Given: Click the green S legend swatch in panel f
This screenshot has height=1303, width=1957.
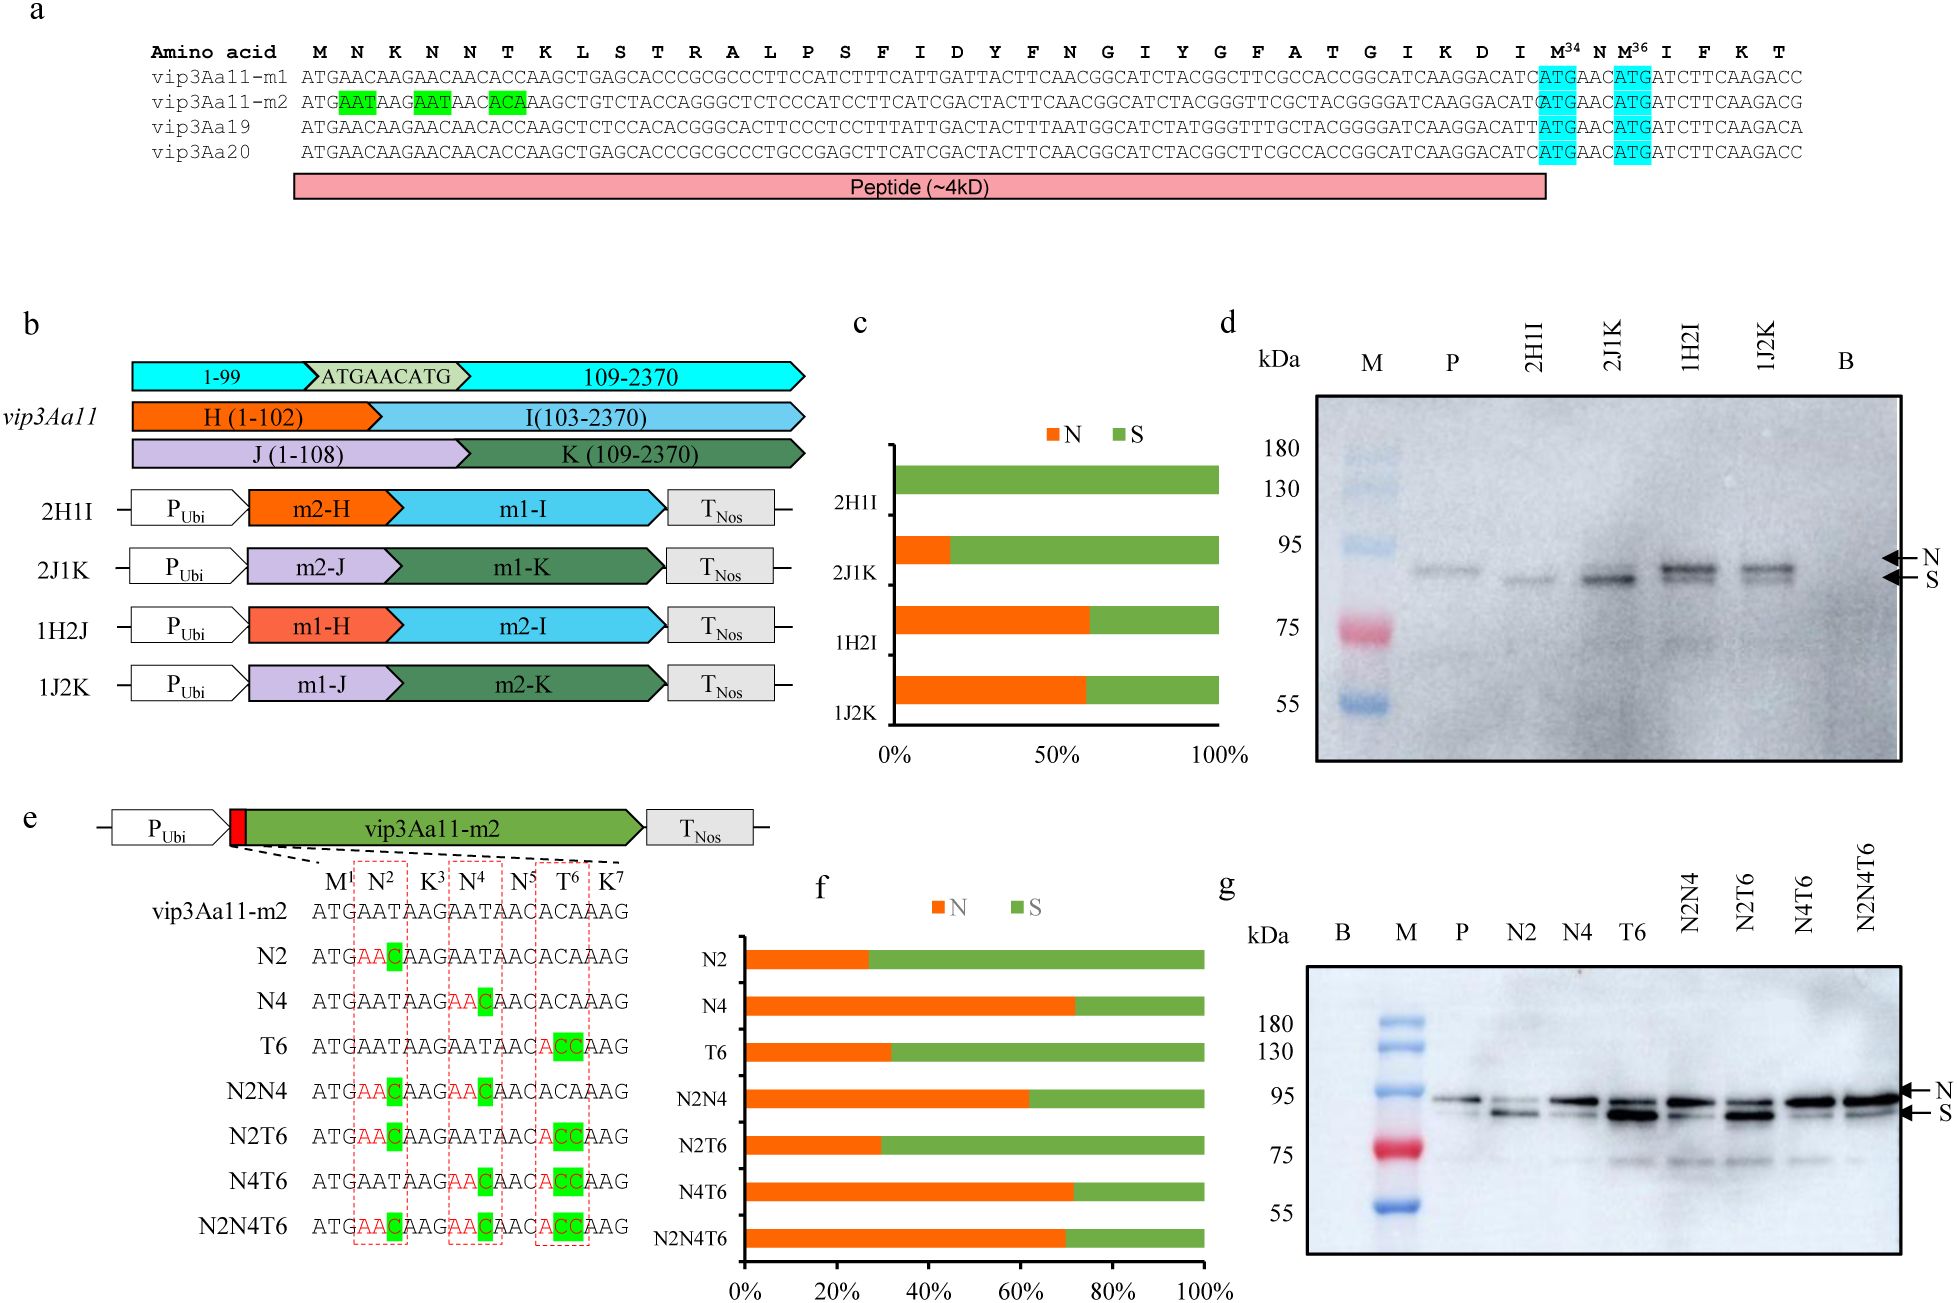Looking at the screenshot, I should (1017, 907).
